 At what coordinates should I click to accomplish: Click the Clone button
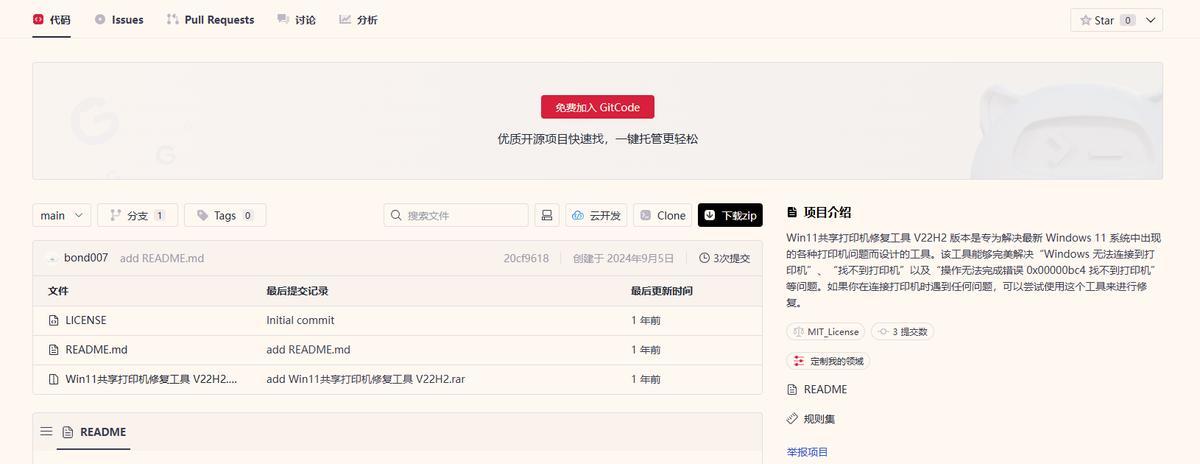(662, 215)
